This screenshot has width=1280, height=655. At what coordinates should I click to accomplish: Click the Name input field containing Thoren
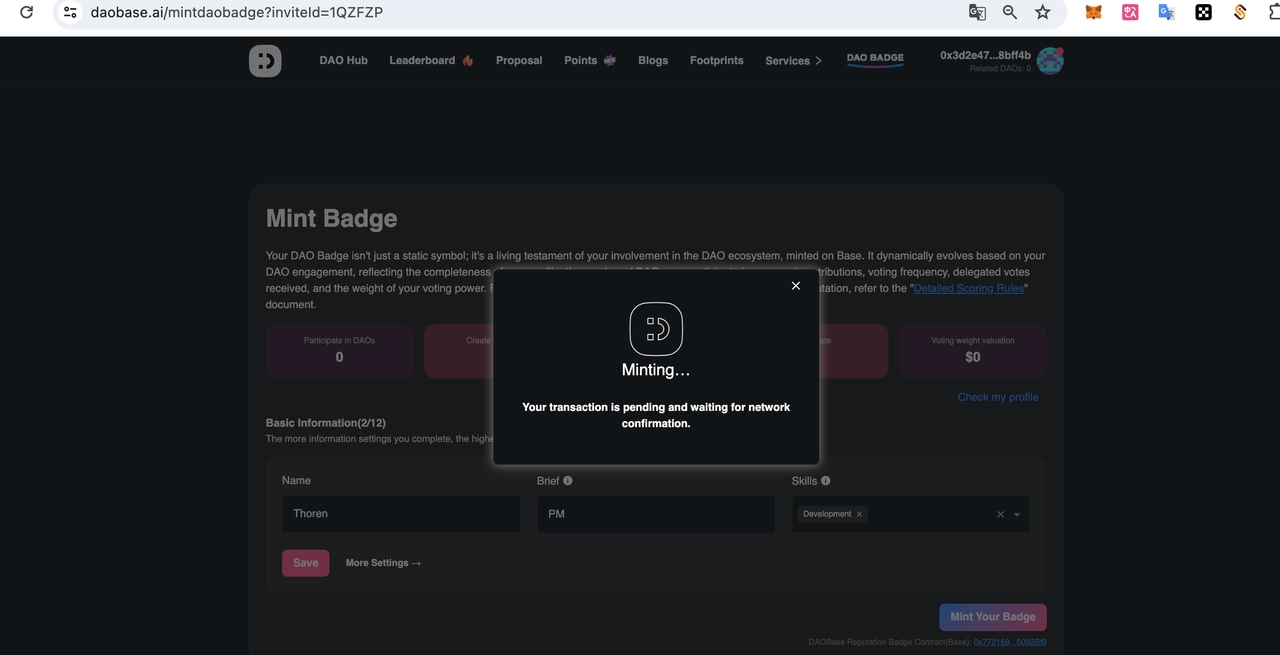400,514
